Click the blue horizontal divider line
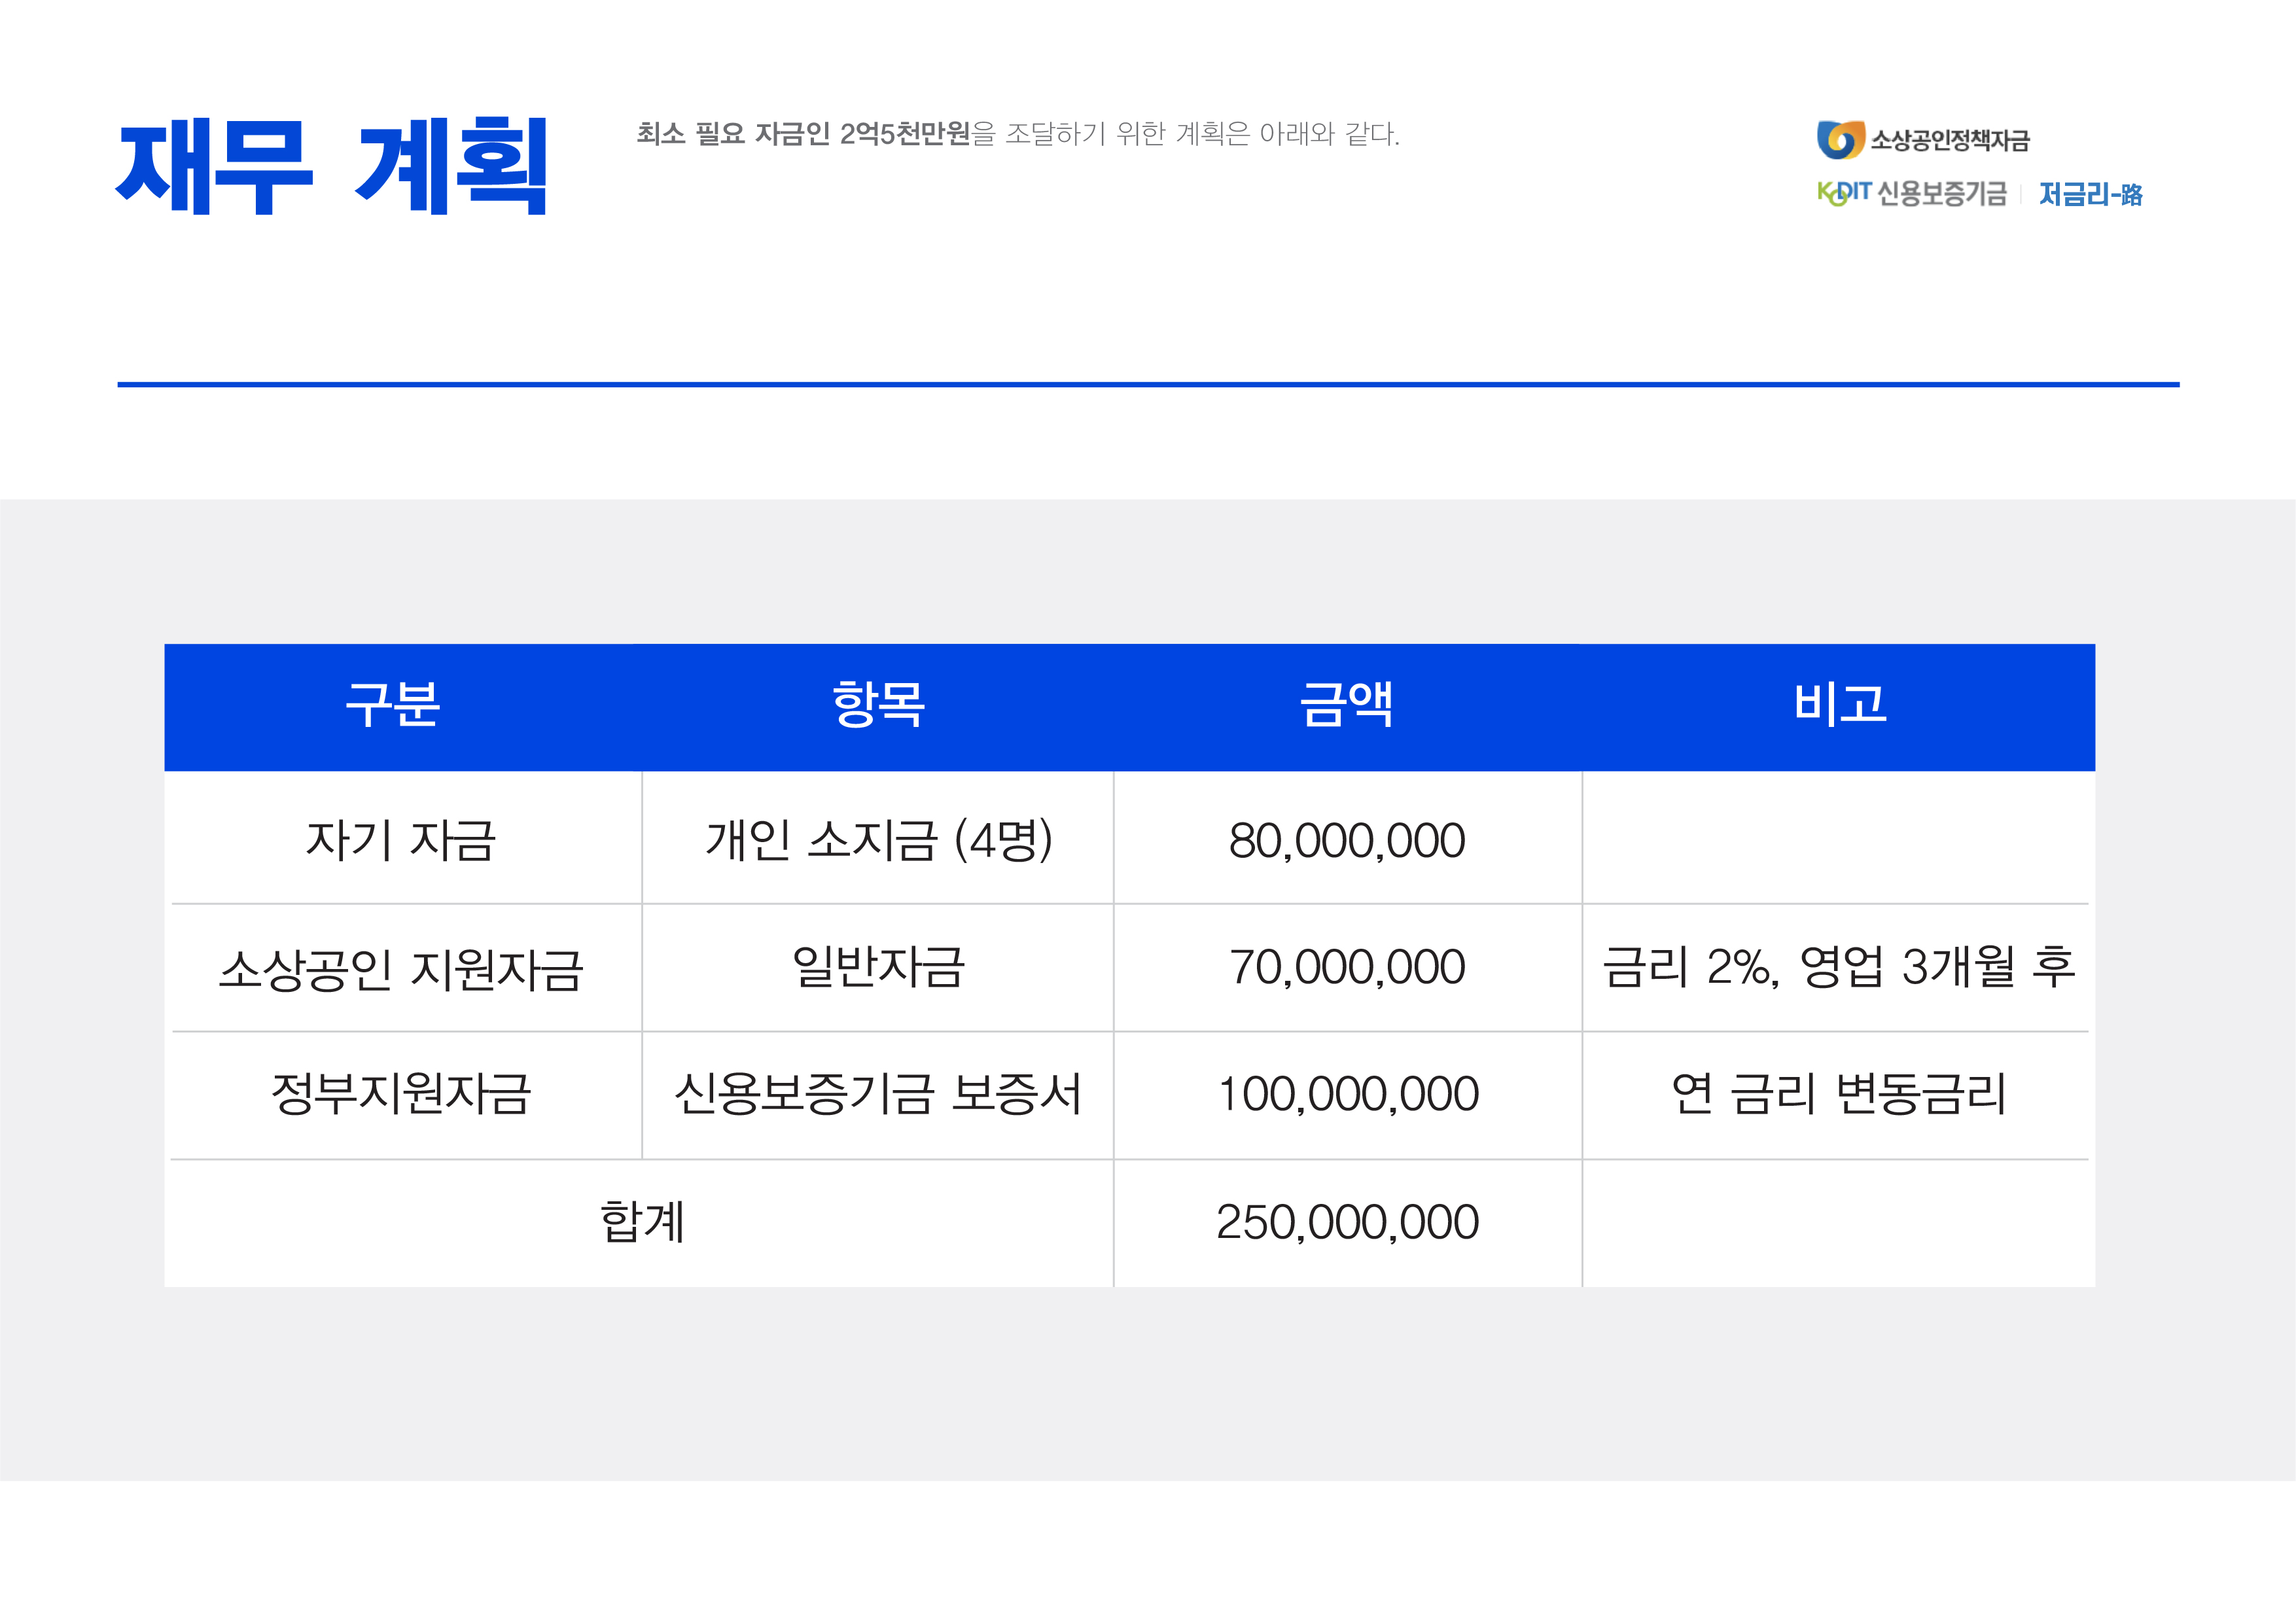The width and height of the screenshot is (2296, 1624). (x=1148, y=384)
